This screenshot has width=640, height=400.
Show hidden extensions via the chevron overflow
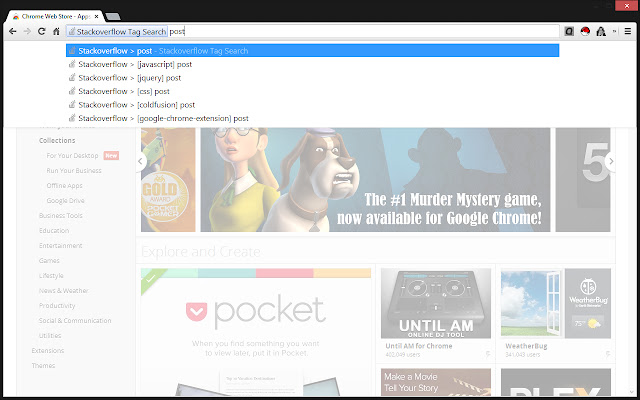coord(614,31)
